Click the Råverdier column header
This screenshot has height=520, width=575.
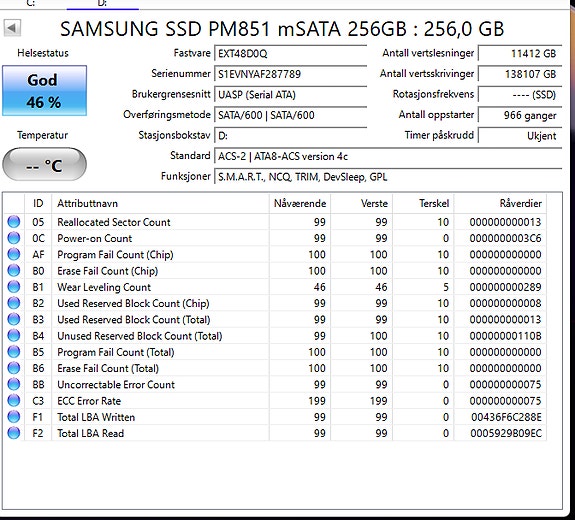(x=501, y=204)
